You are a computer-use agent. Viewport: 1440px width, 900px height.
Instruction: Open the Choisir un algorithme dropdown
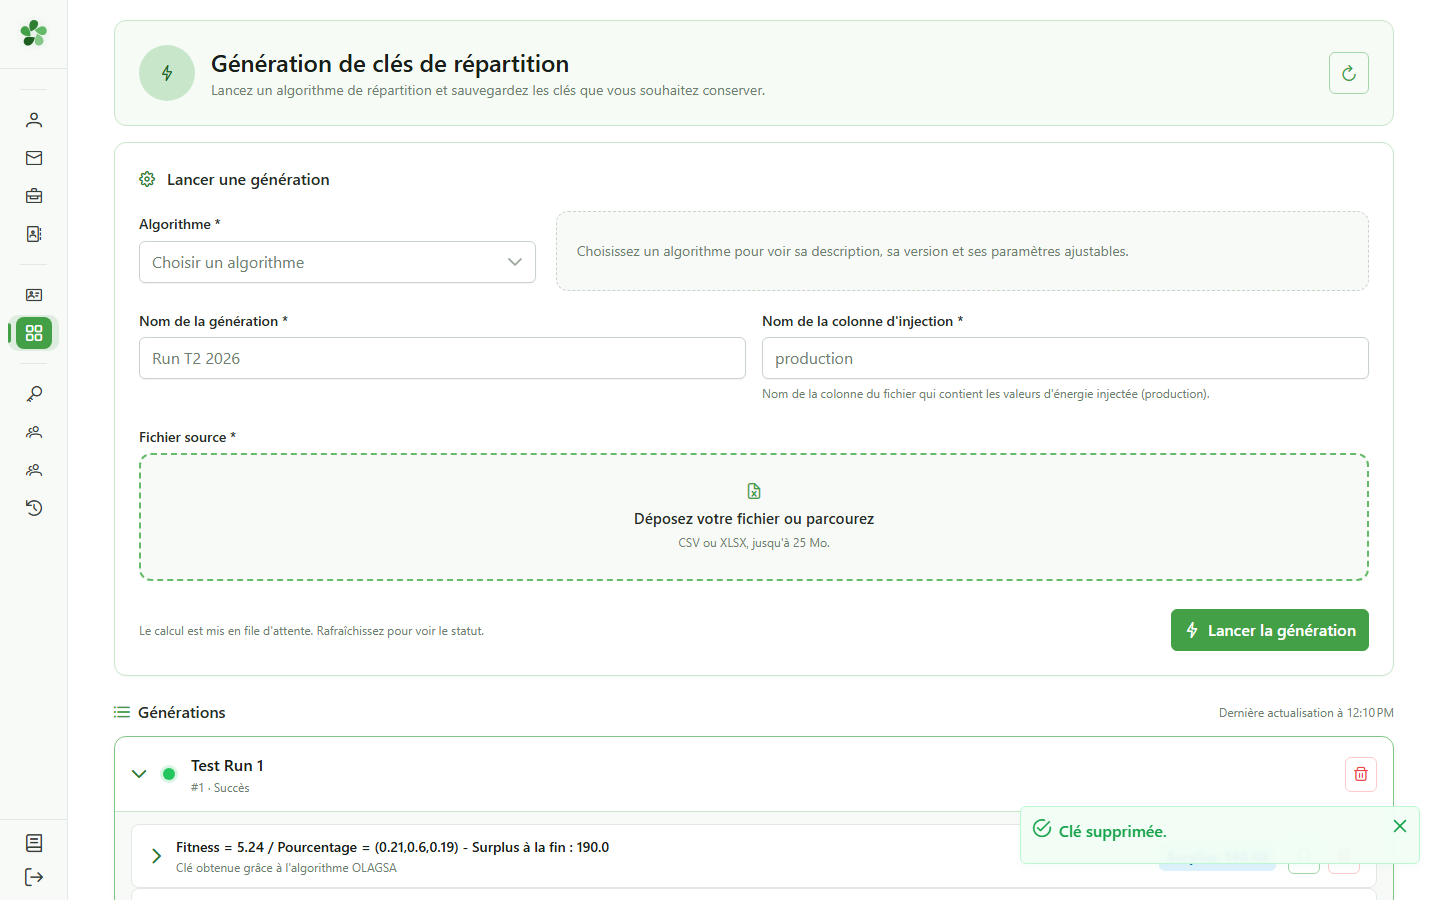337,262
